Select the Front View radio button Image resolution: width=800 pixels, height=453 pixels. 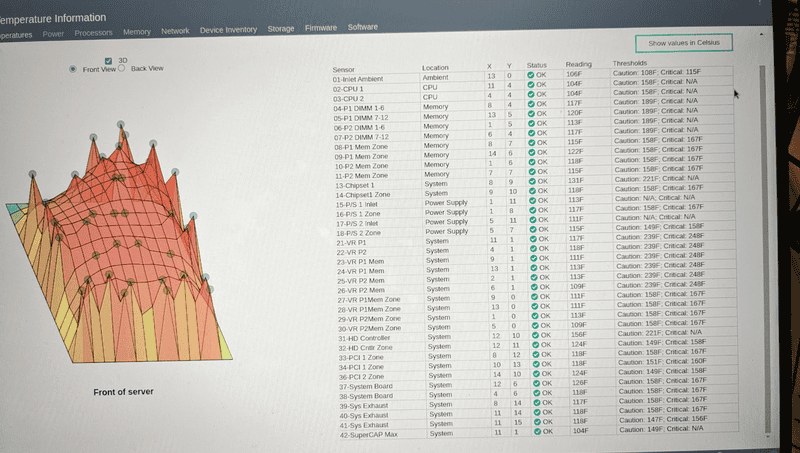pos(72,69)
